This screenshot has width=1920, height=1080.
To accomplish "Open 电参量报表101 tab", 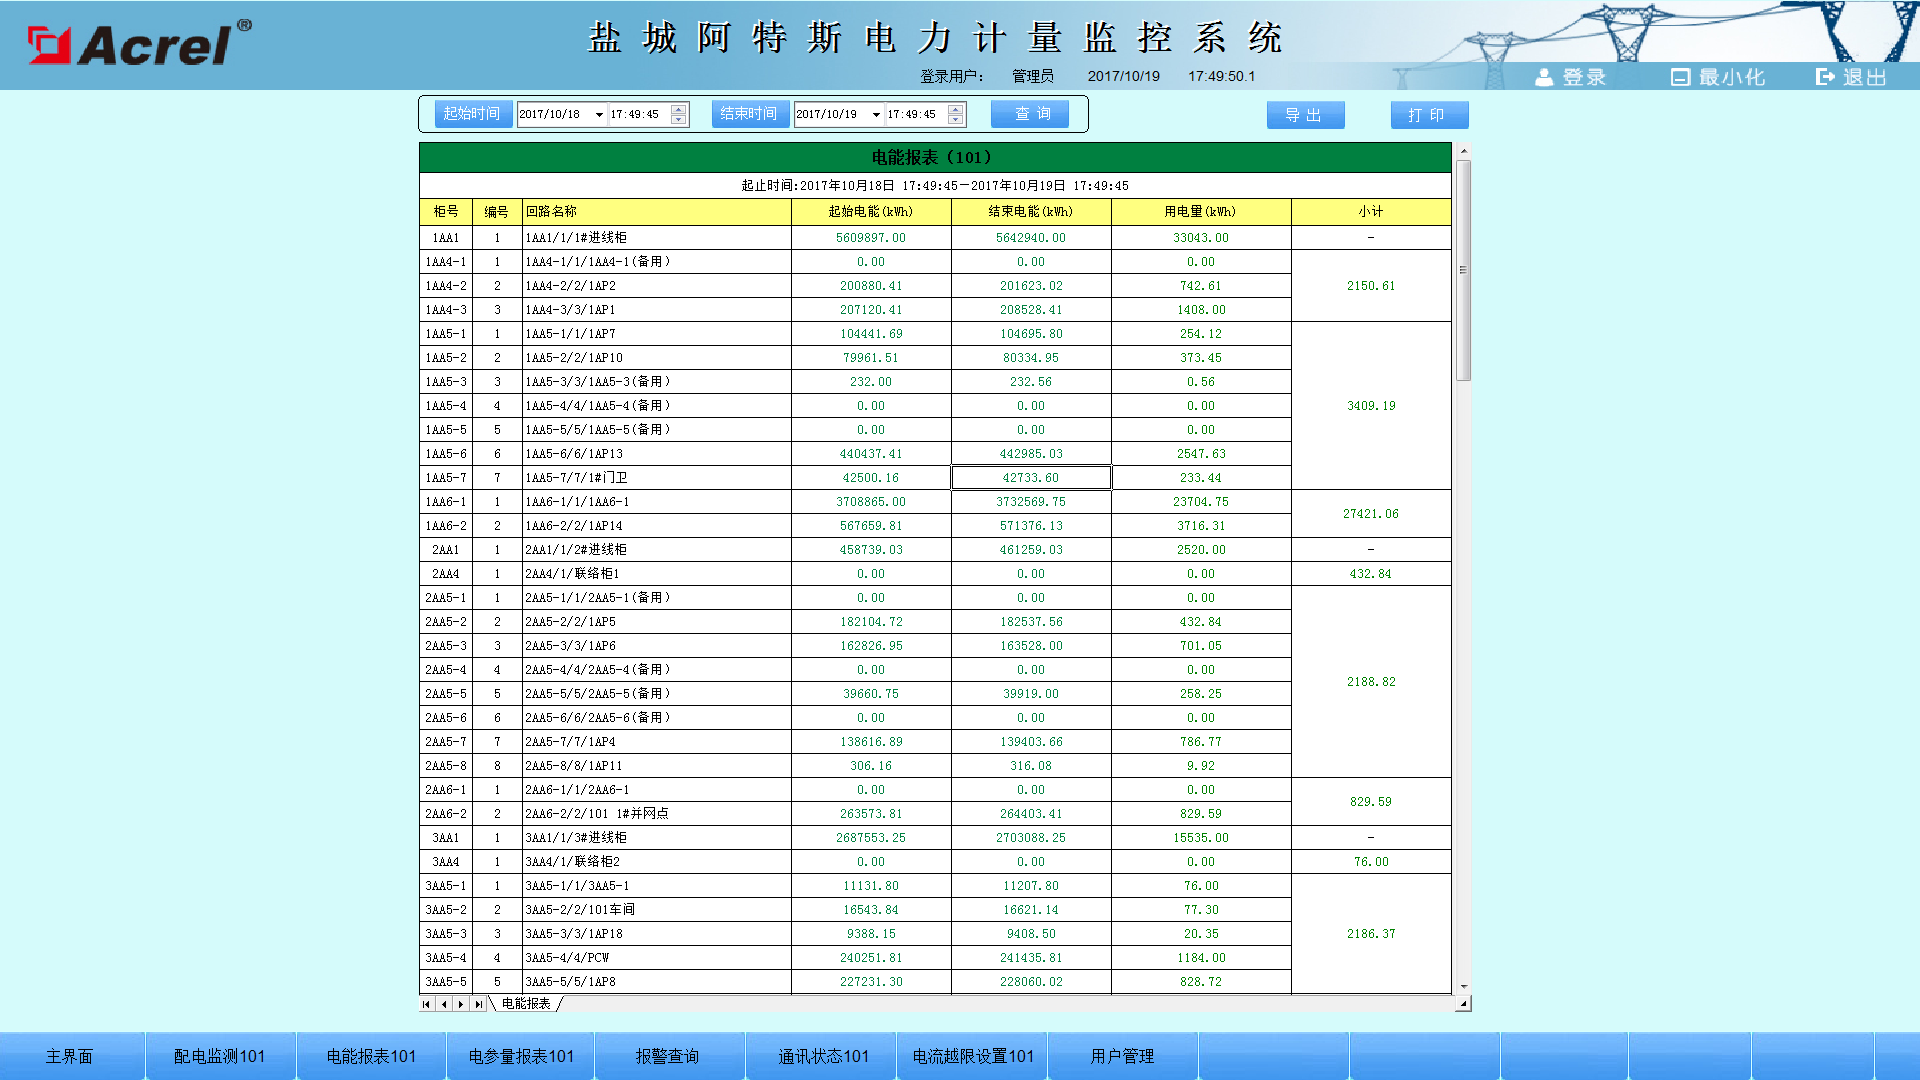I will pos(521,1056).
